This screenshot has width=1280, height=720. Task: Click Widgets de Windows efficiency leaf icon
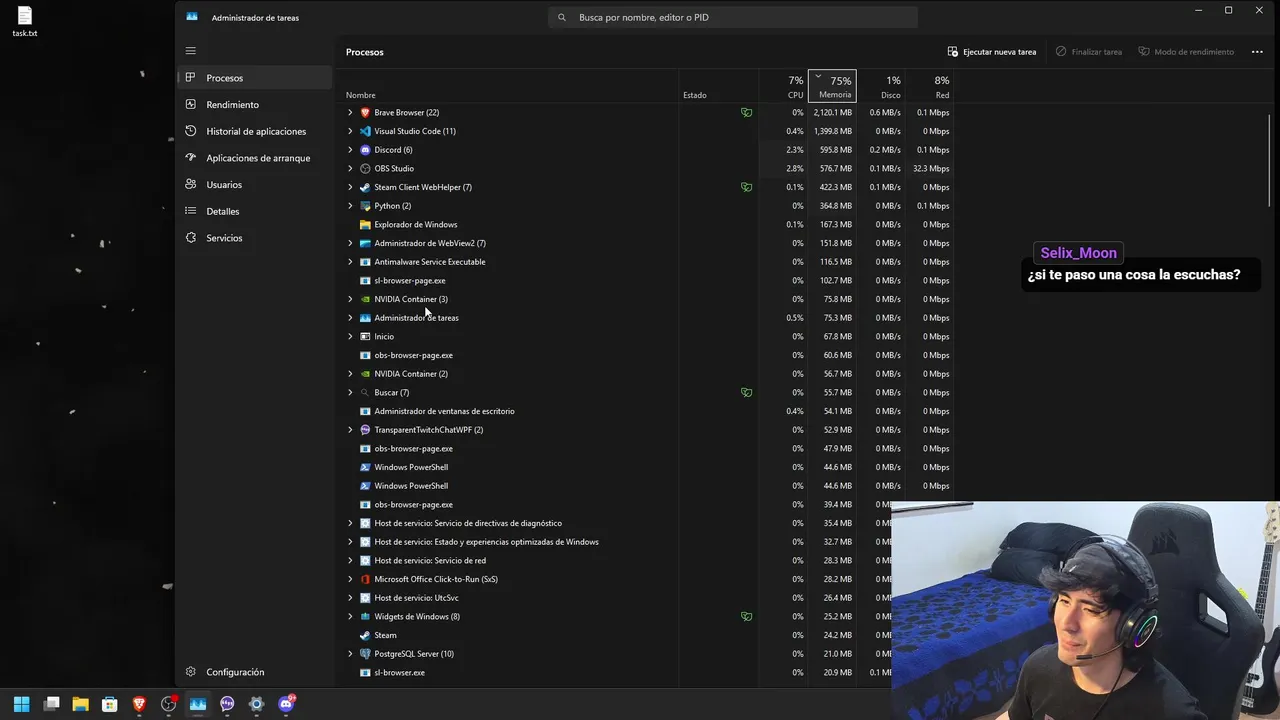(746, 616)
